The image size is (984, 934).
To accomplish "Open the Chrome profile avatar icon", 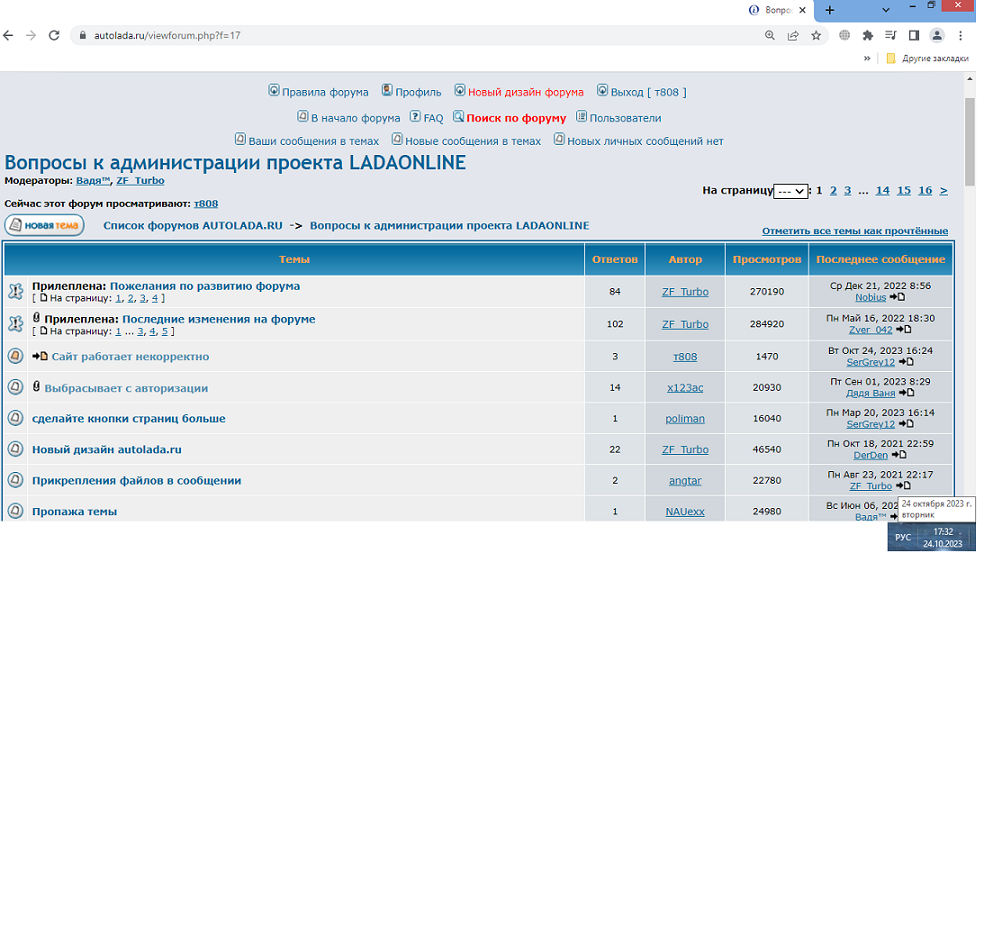I will click(937, 35).
